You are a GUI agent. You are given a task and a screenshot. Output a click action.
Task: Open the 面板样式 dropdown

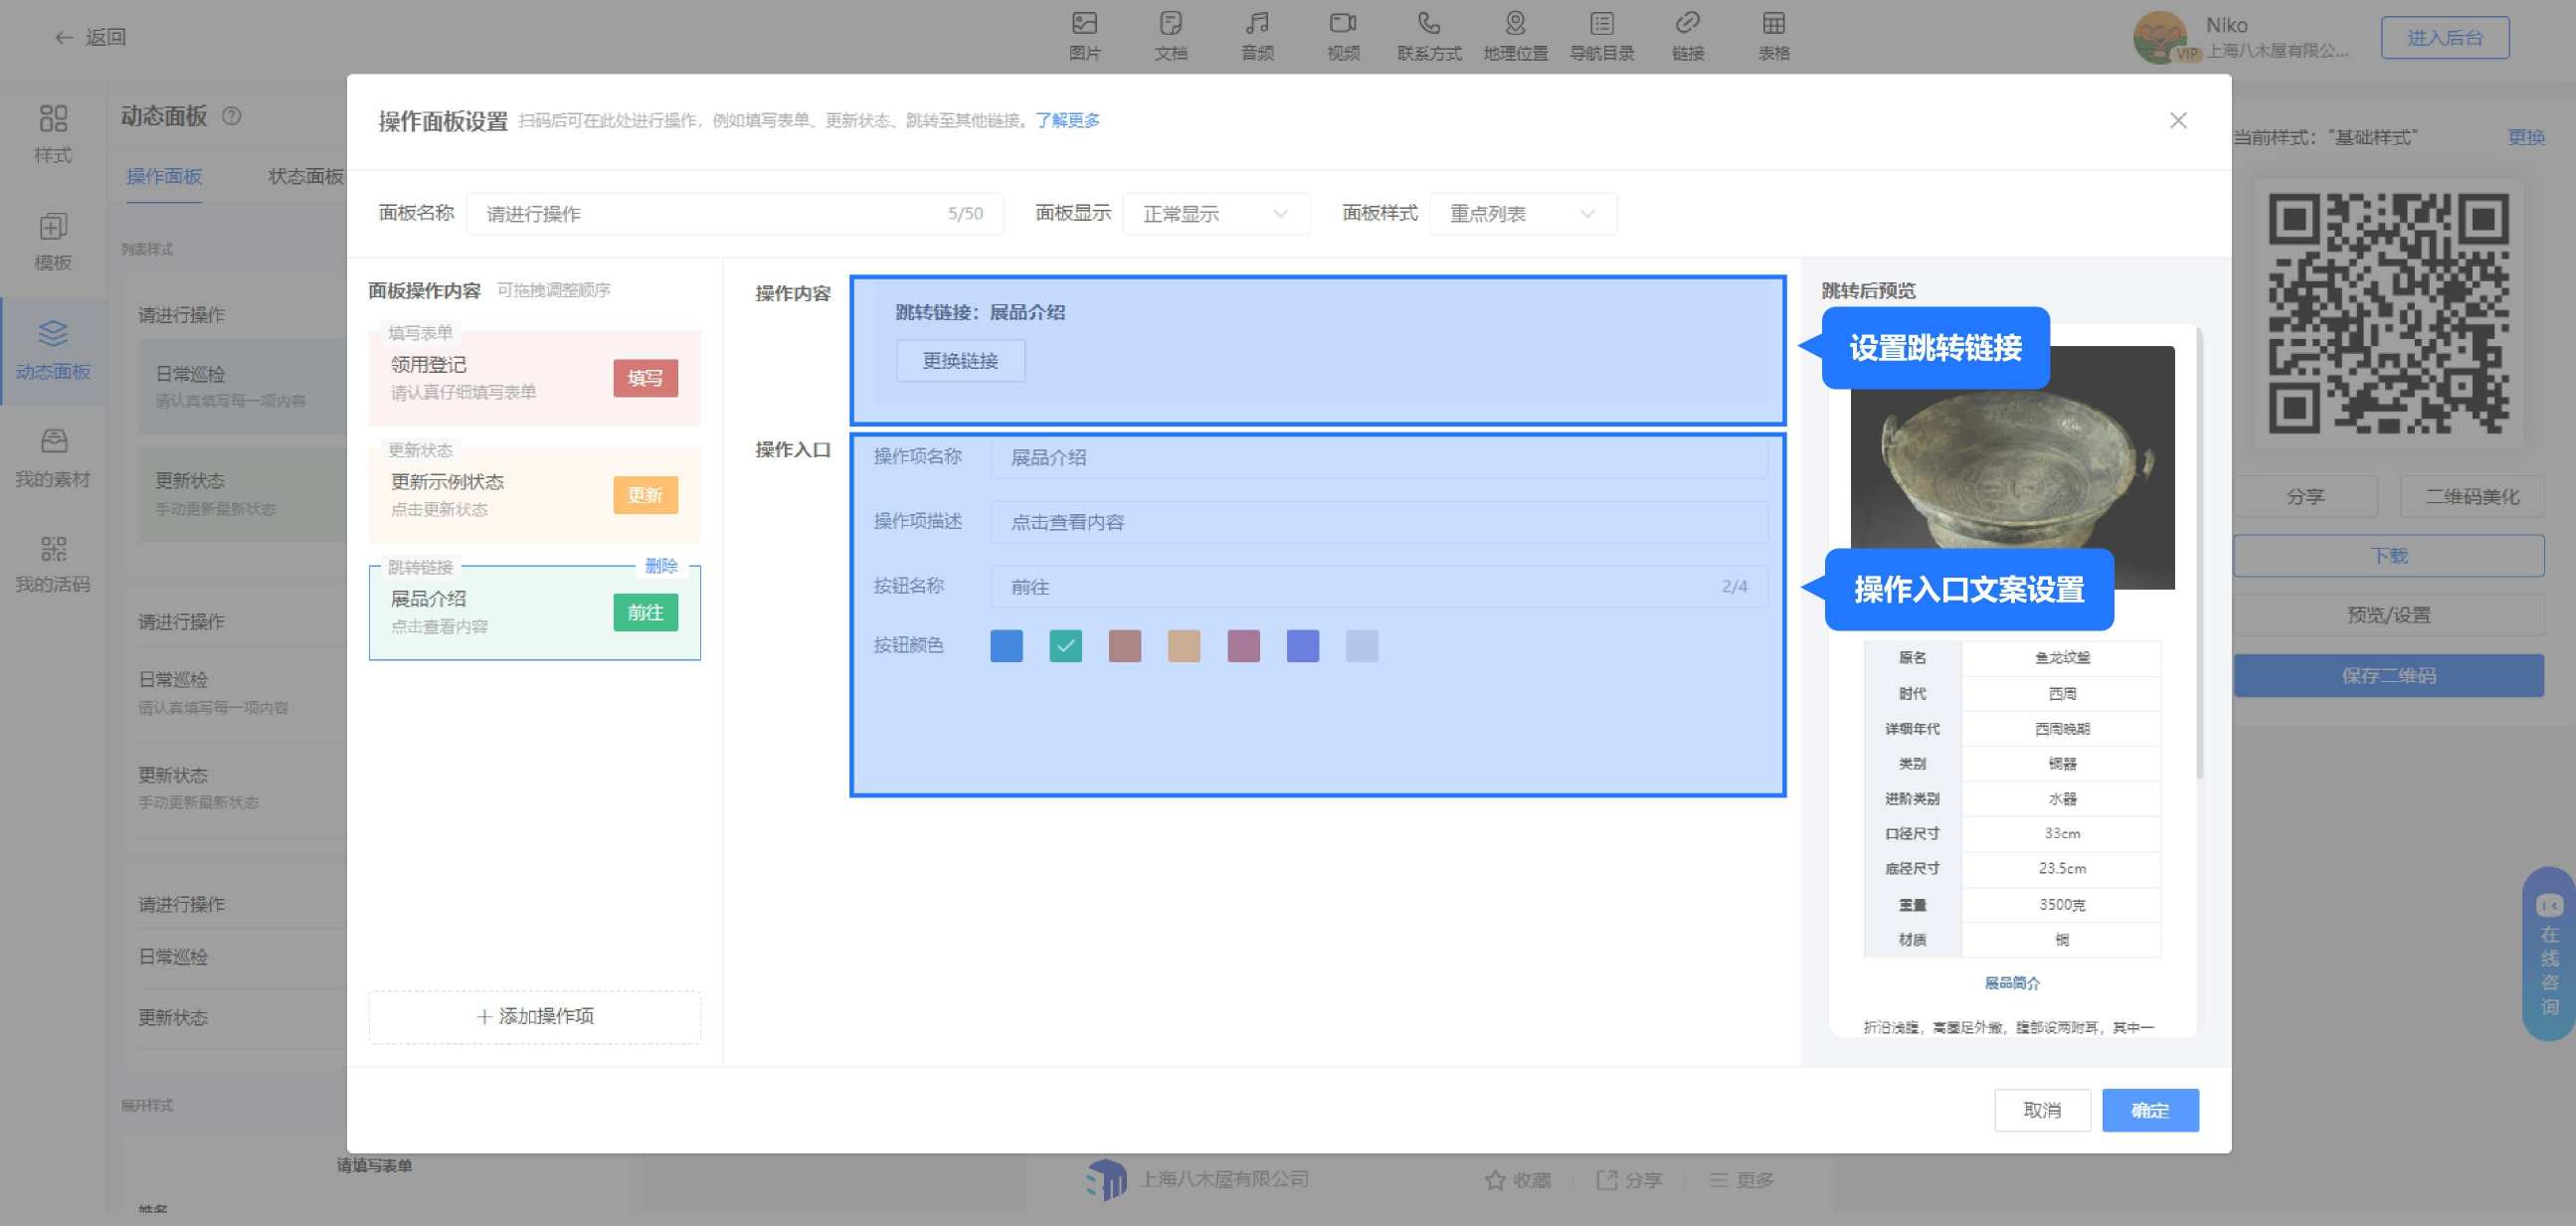click(1522, 214)
